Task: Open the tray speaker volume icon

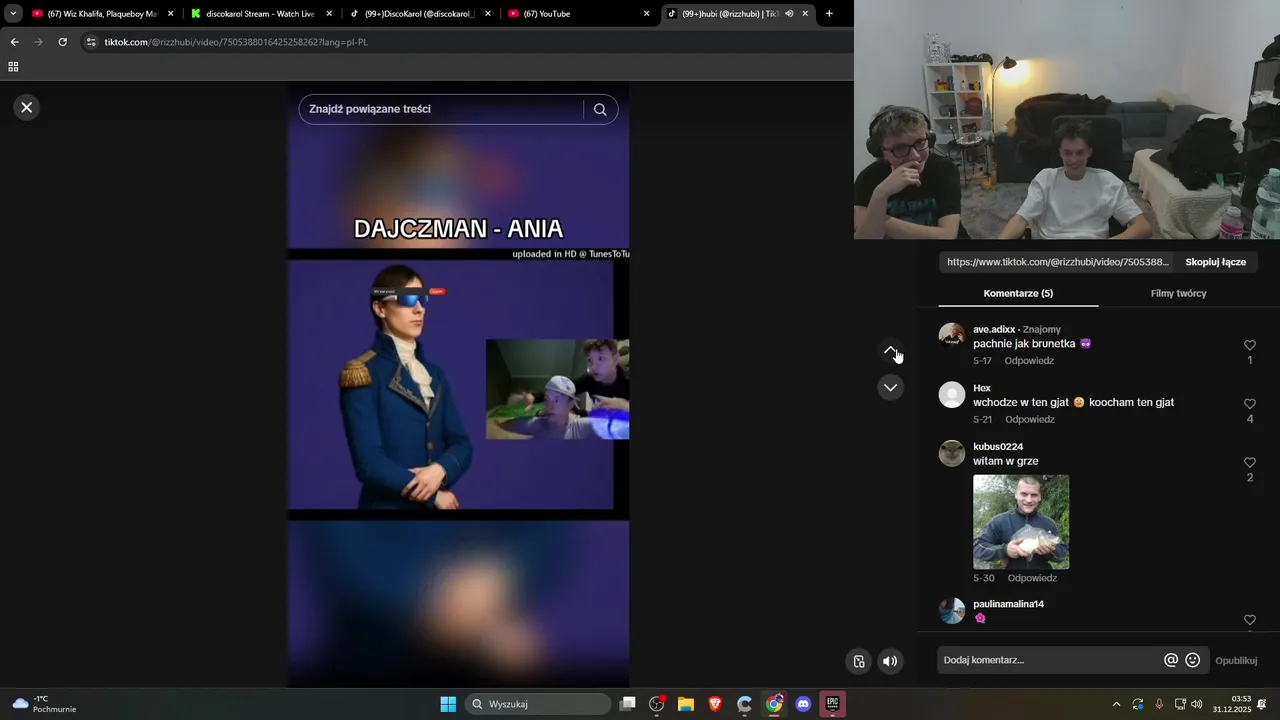Action: (1197, 704)
